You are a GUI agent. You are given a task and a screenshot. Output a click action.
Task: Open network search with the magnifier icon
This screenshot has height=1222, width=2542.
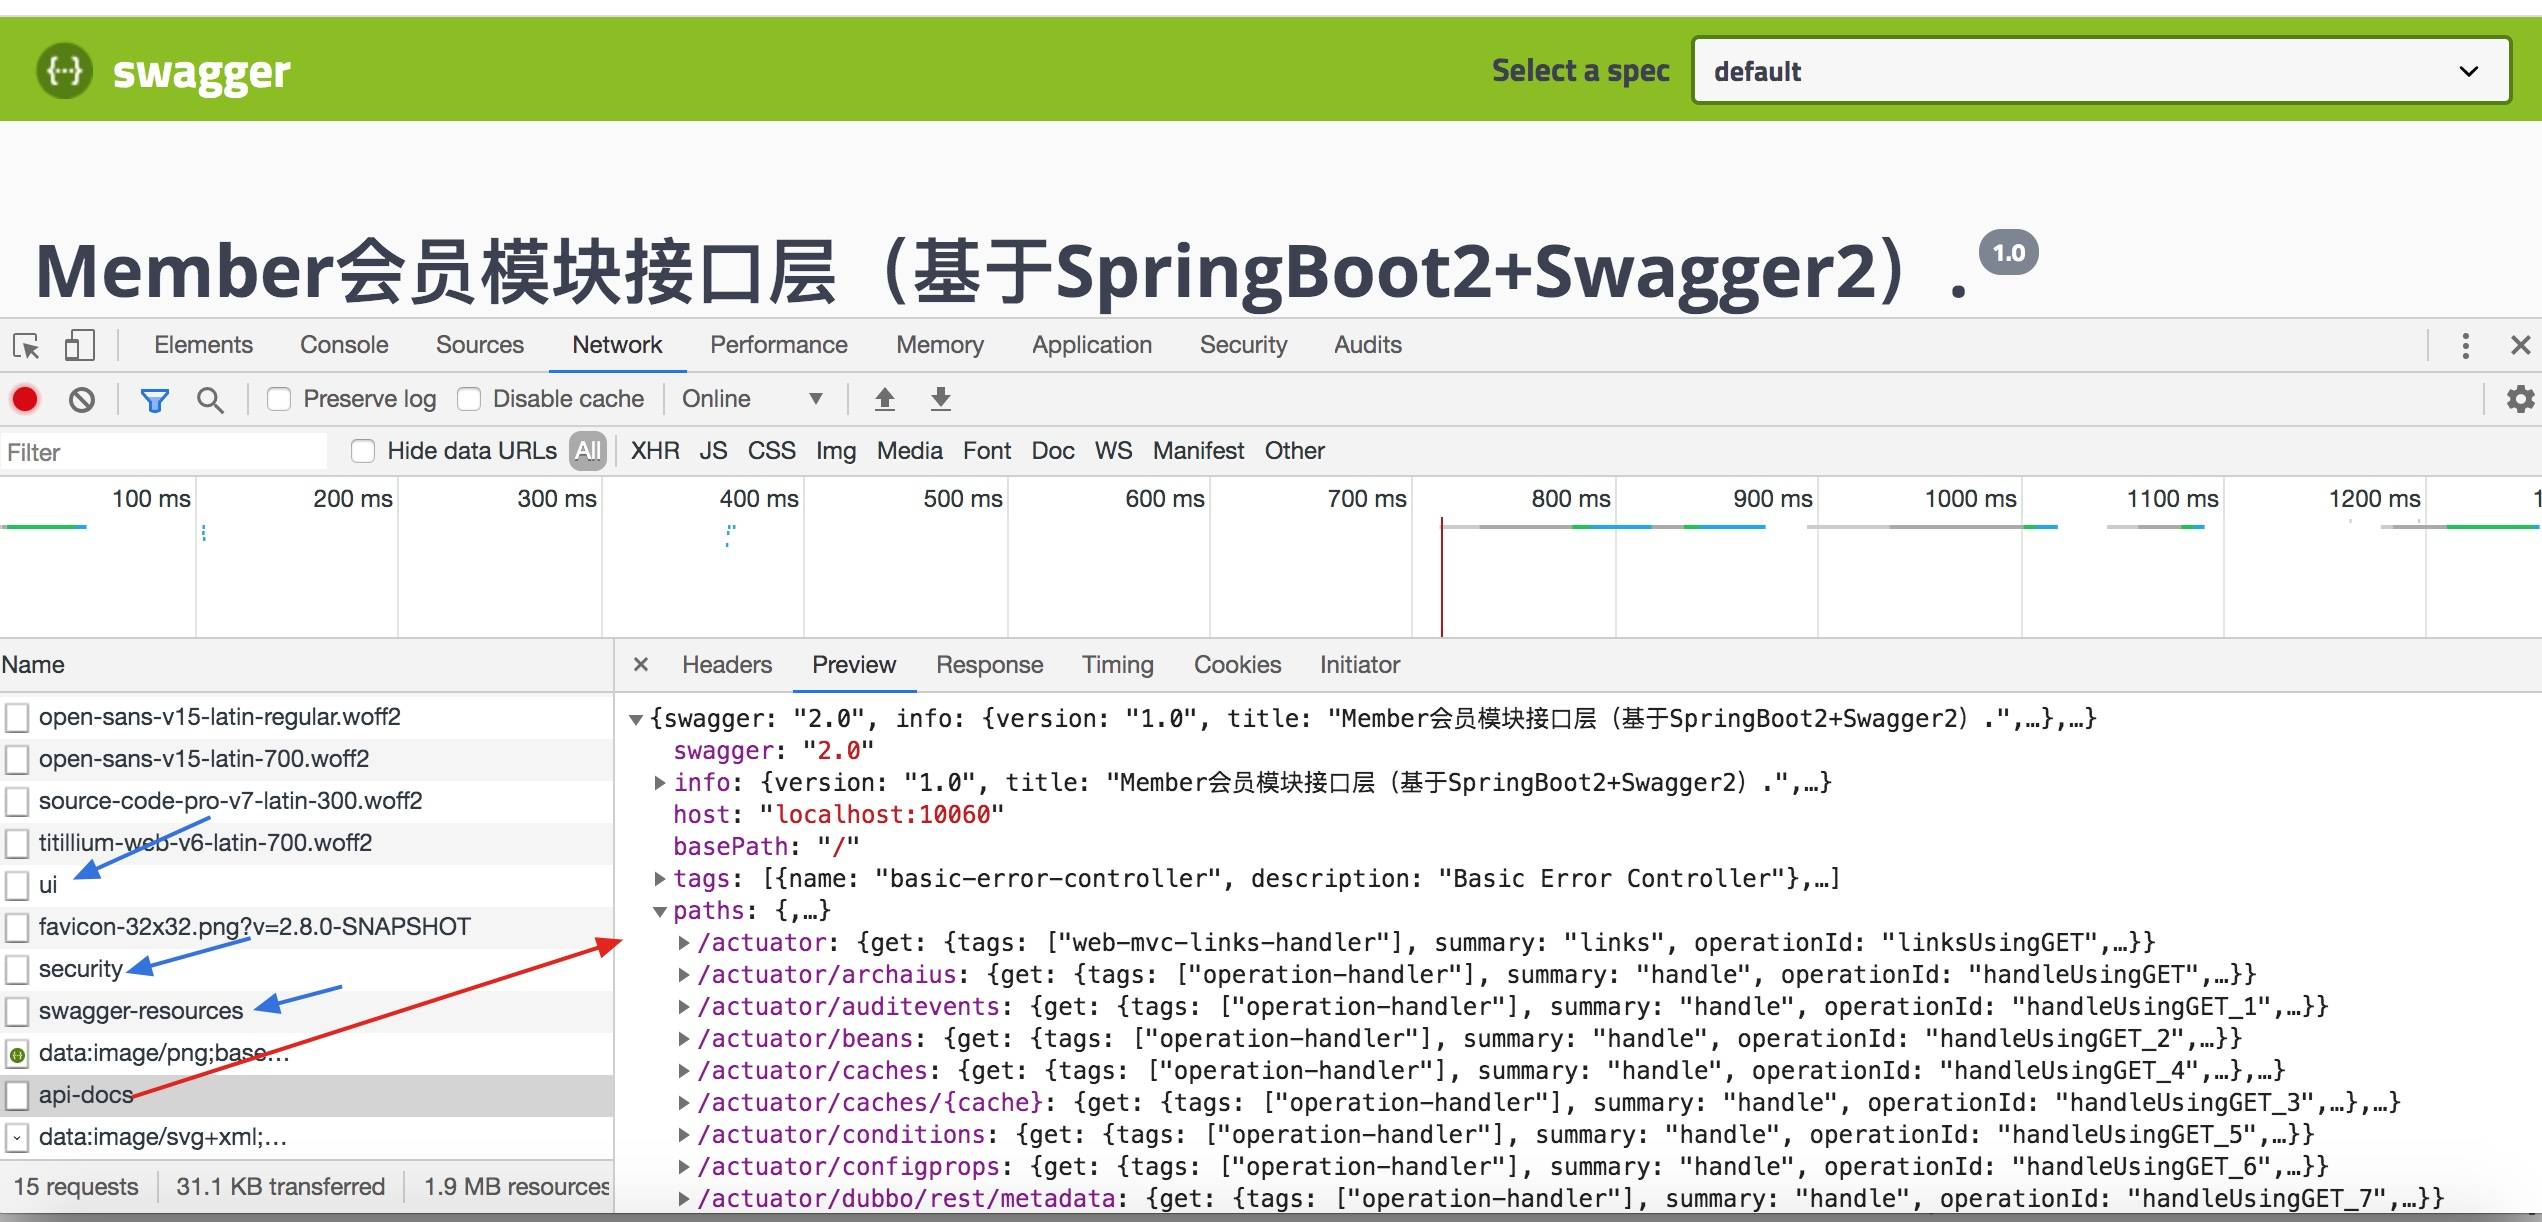(210, 400)
